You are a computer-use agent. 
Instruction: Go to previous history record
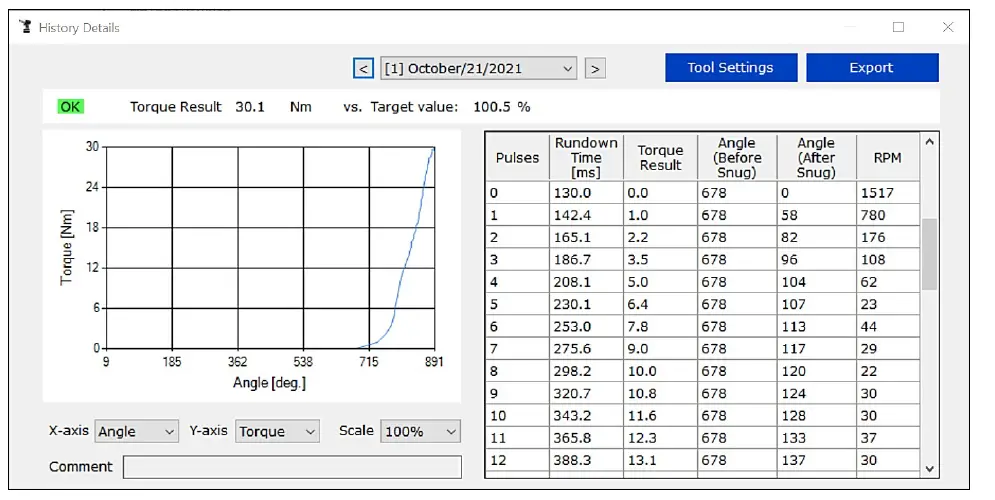(x=363, y=68)
